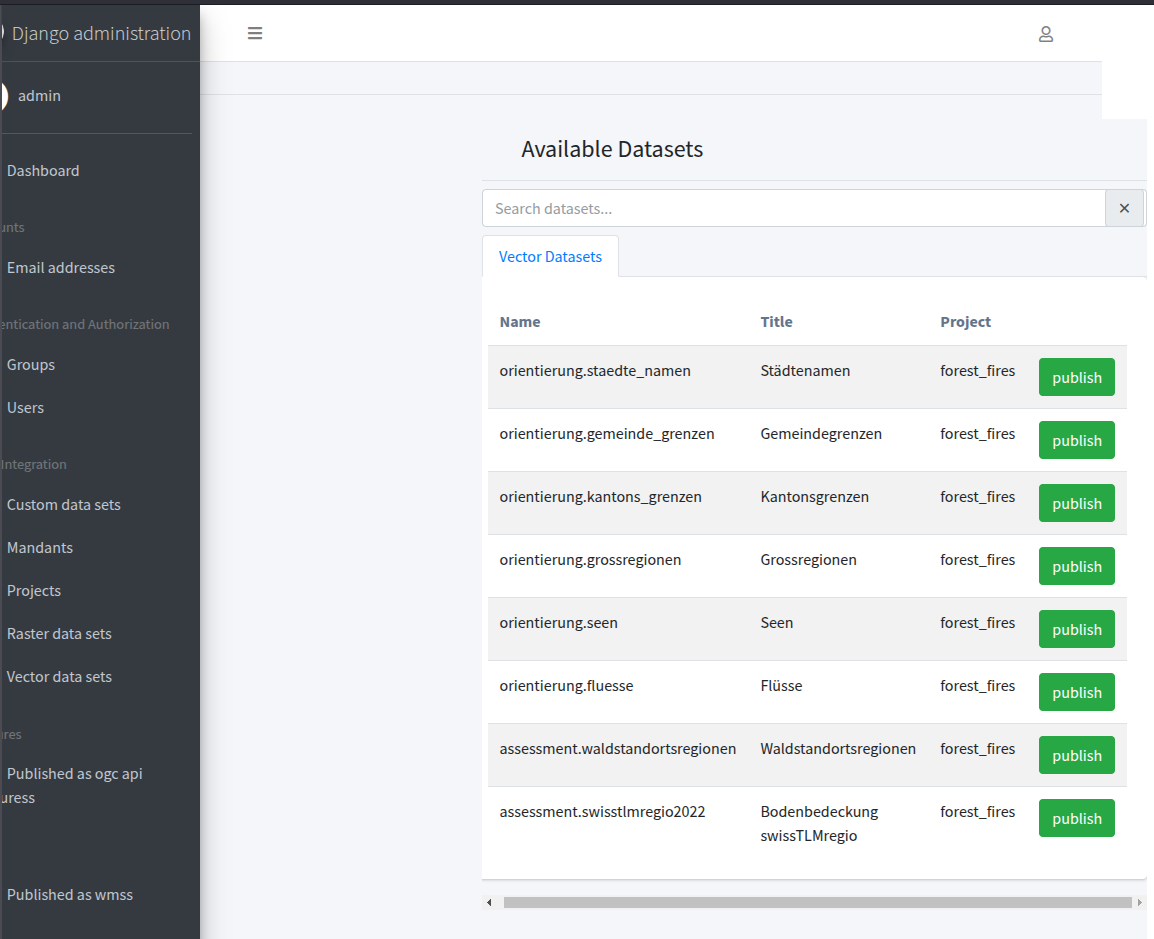
Task: Publish the orientierung.seen dataset
Action: pyautogui.click(x=1076, y=630)
